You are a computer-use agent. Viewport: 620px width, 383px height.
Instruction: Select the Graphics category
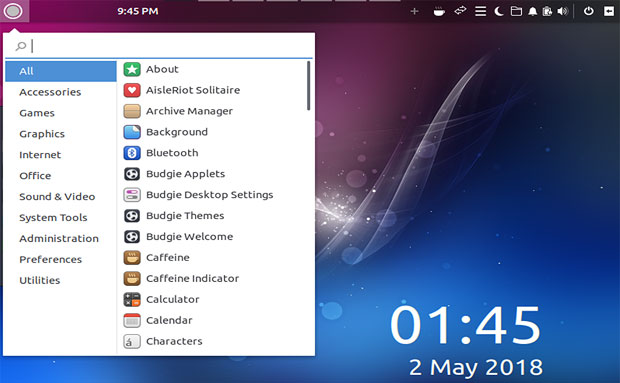click(x=61, y=134)
